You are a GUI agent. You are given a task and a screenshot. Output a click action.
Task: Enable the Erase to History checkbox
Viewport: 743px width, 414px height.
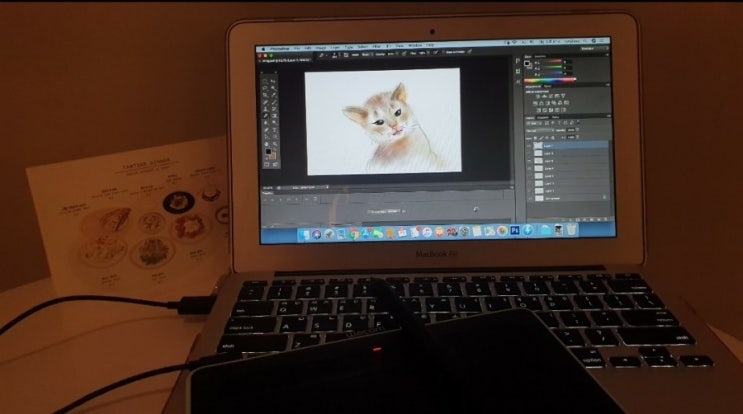coord(445,52)
